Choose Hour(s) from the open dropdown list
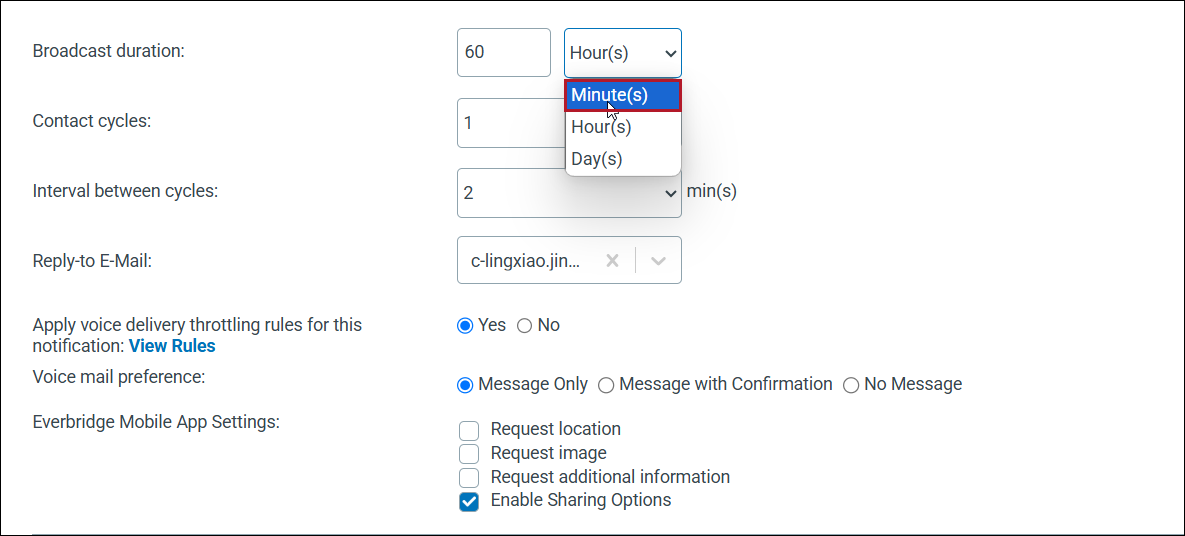 [623, 127]
